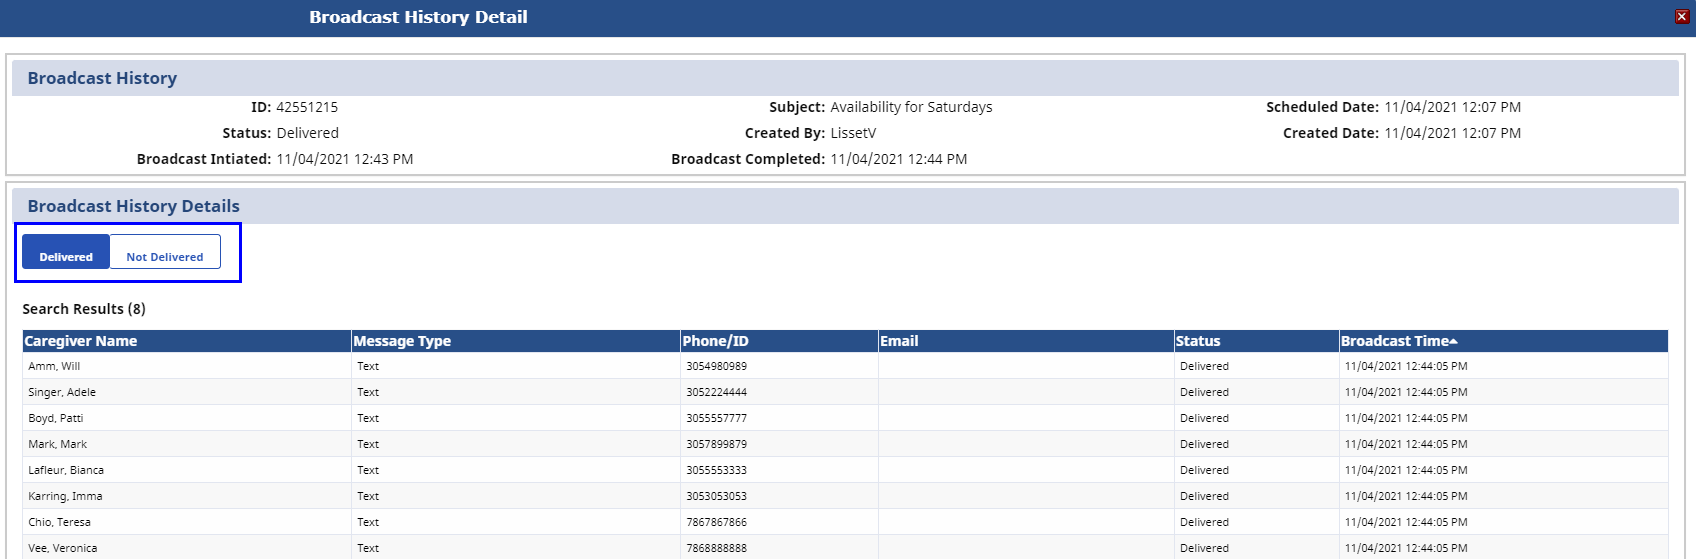
Task: Sort by Caregiver Name column header
Action: coord(81,341)
